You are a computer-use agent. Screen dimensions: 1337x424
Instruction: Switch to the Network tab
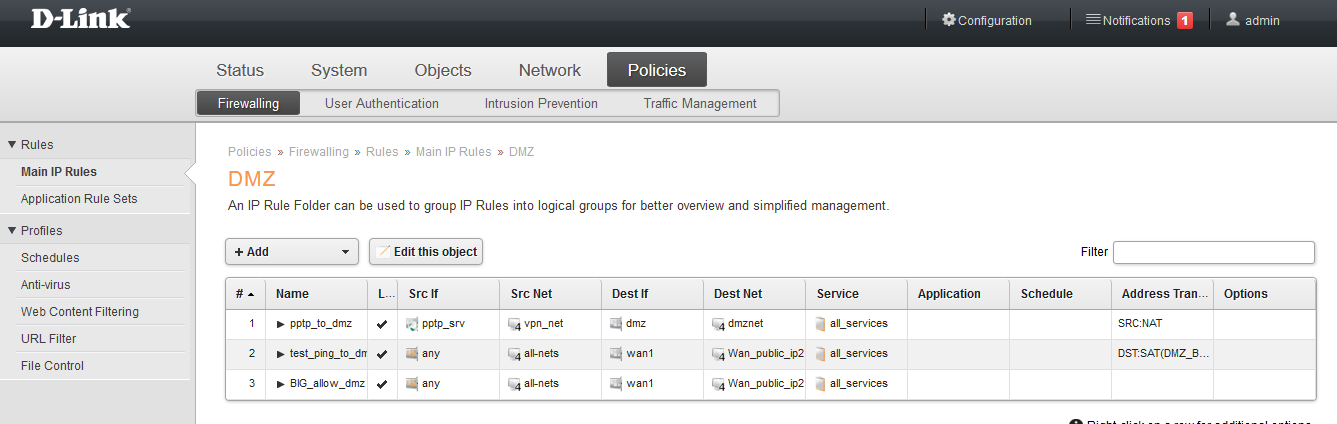pyautogui.click(x=549, y=70)
